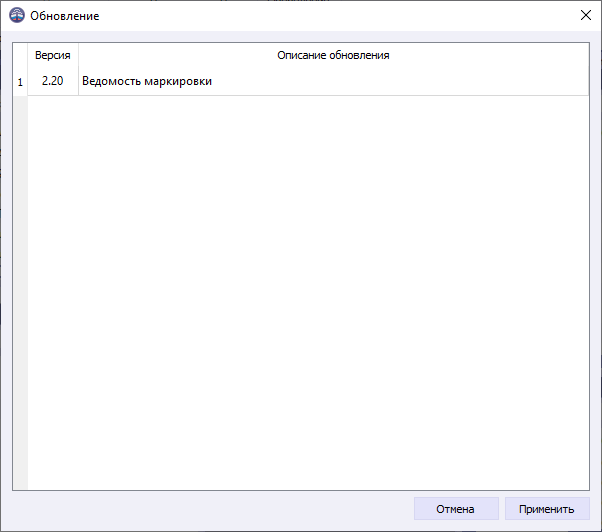Select version cell 2.20

pos(53,81)
